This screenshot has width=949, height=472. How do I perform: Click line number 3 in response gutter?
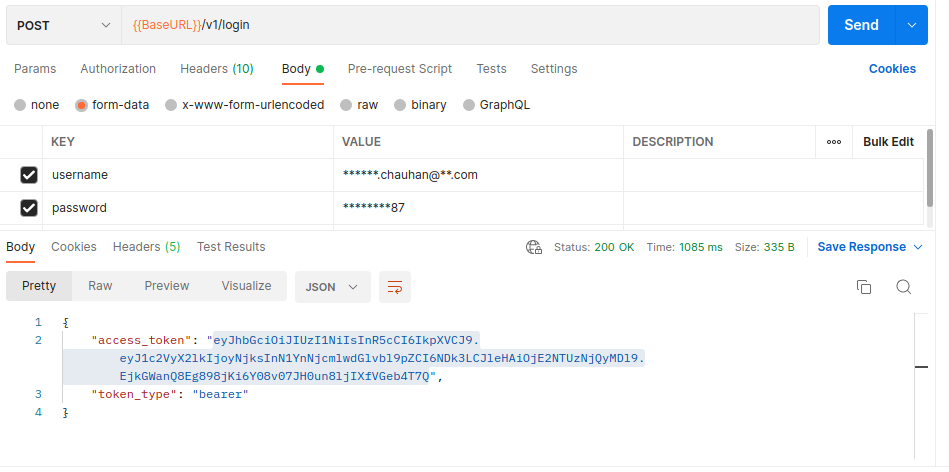pos(39,395)
